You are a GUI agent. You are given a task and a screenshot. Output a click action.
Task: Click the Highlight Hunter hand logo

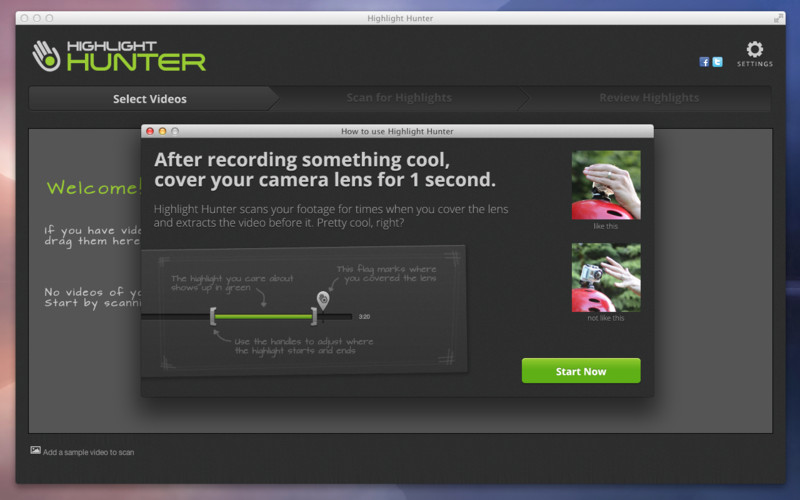45,56
